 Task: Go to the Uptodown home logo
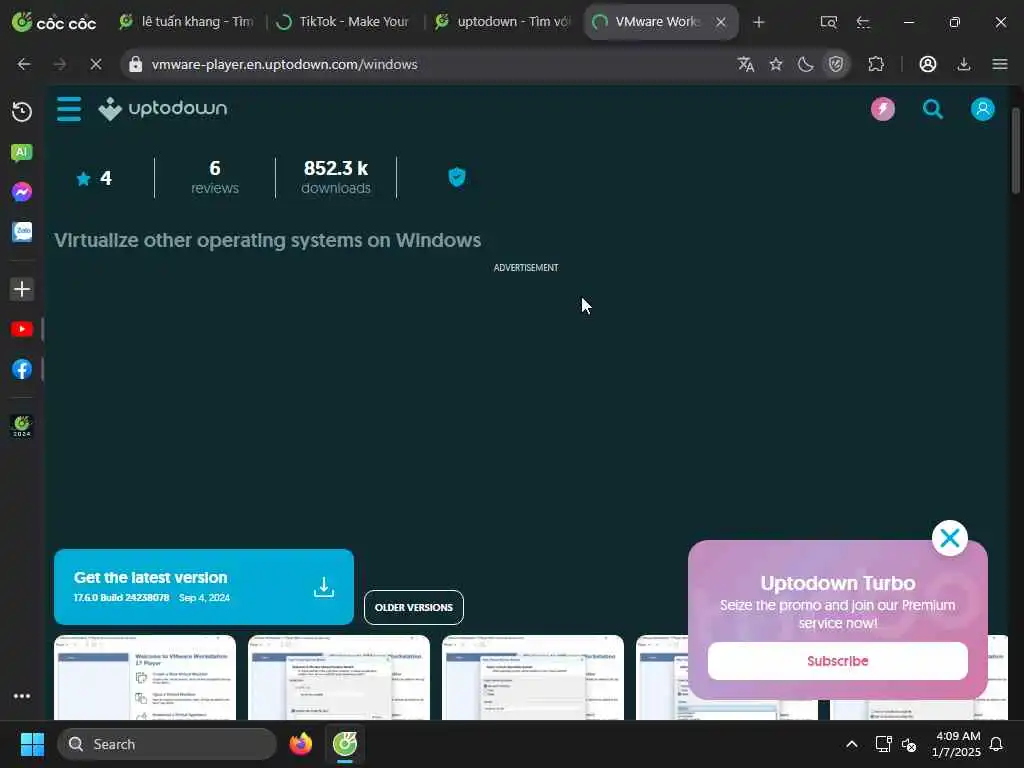pos(163,108)
